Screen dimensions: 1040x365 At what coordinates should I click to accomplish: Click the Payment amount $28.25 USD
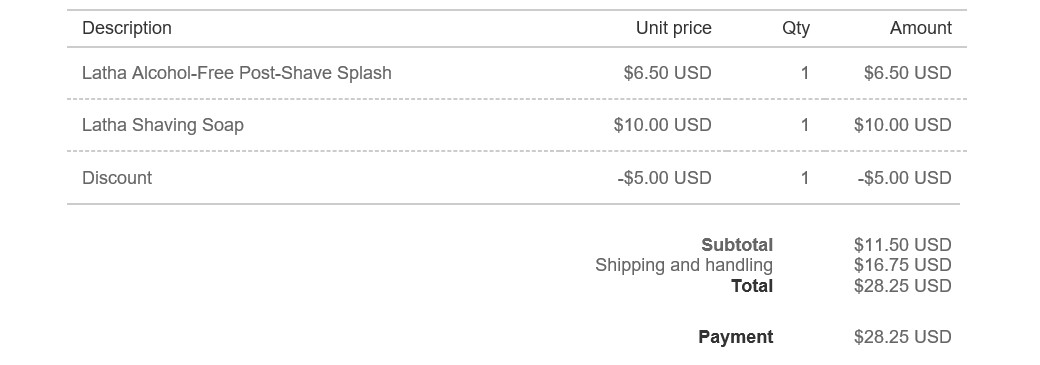[x=903, y=337]
